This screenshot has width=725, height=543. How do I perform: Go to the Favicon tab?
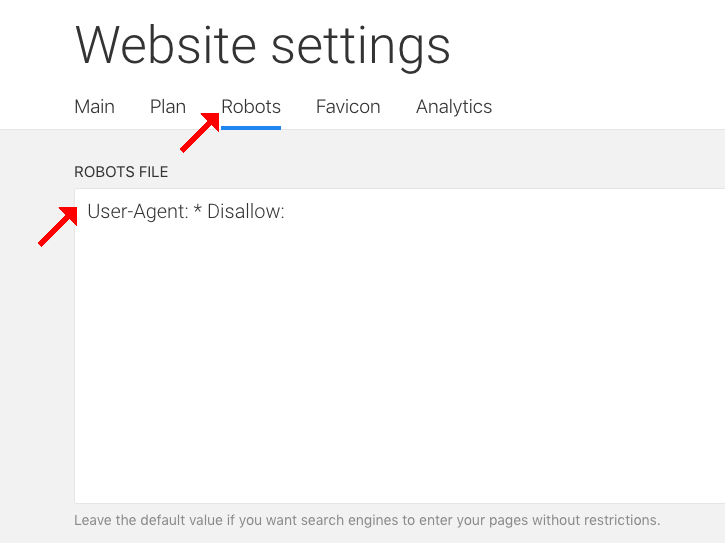348,107
